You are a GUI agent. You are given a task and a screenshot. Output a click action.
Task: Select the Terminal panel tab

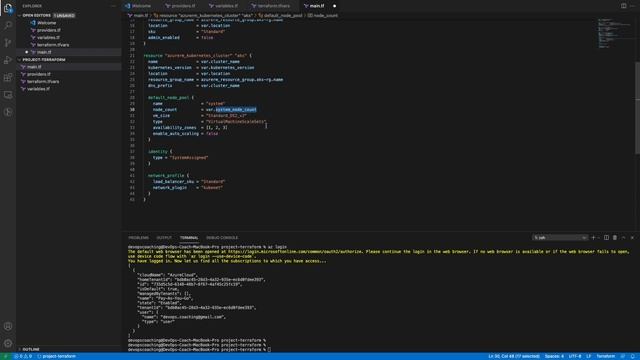click(189, 238)
